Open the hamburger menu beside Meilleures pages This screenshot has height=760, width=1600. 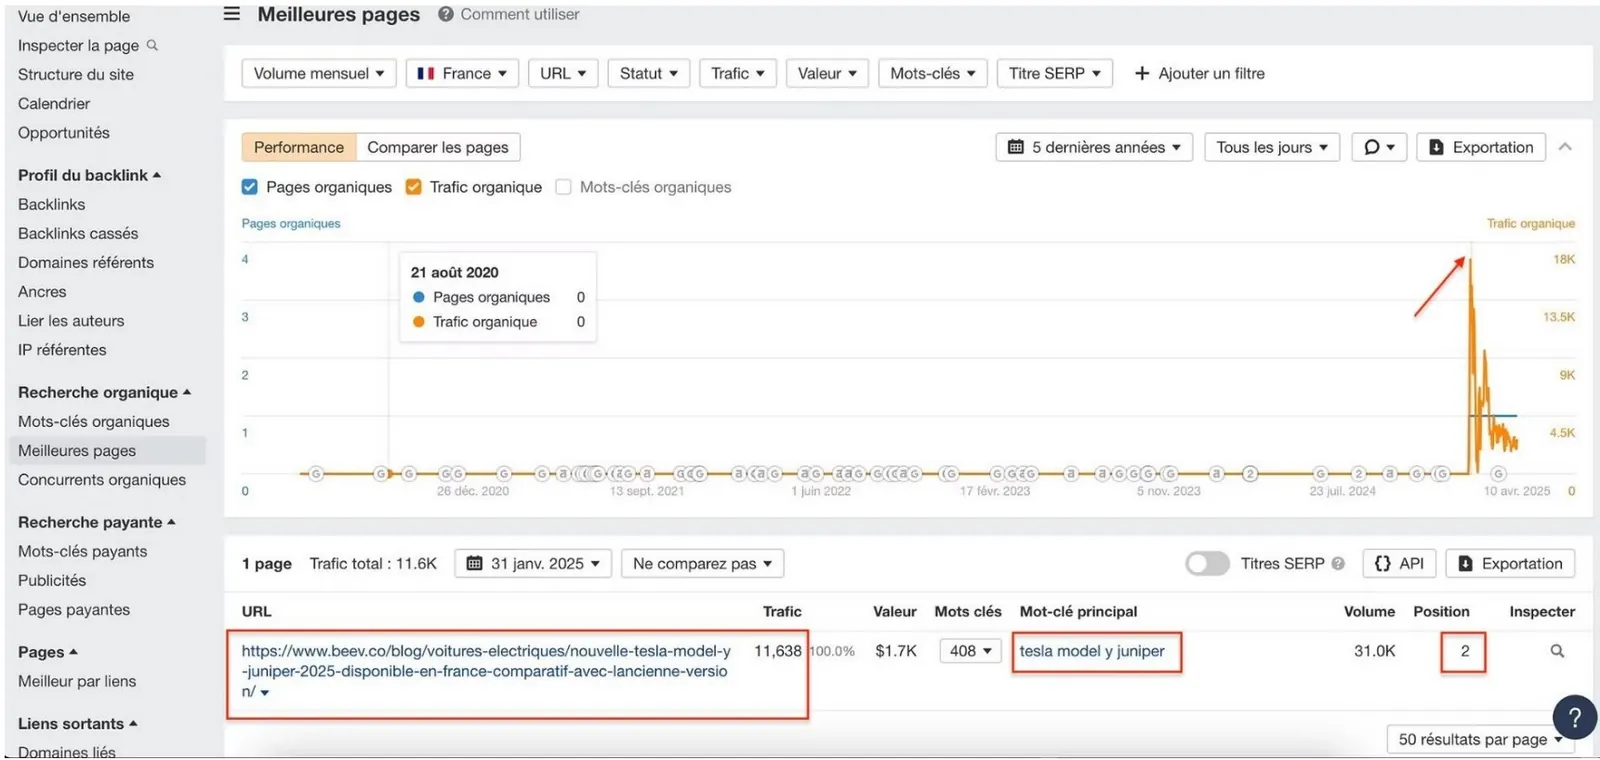[232, 14]
